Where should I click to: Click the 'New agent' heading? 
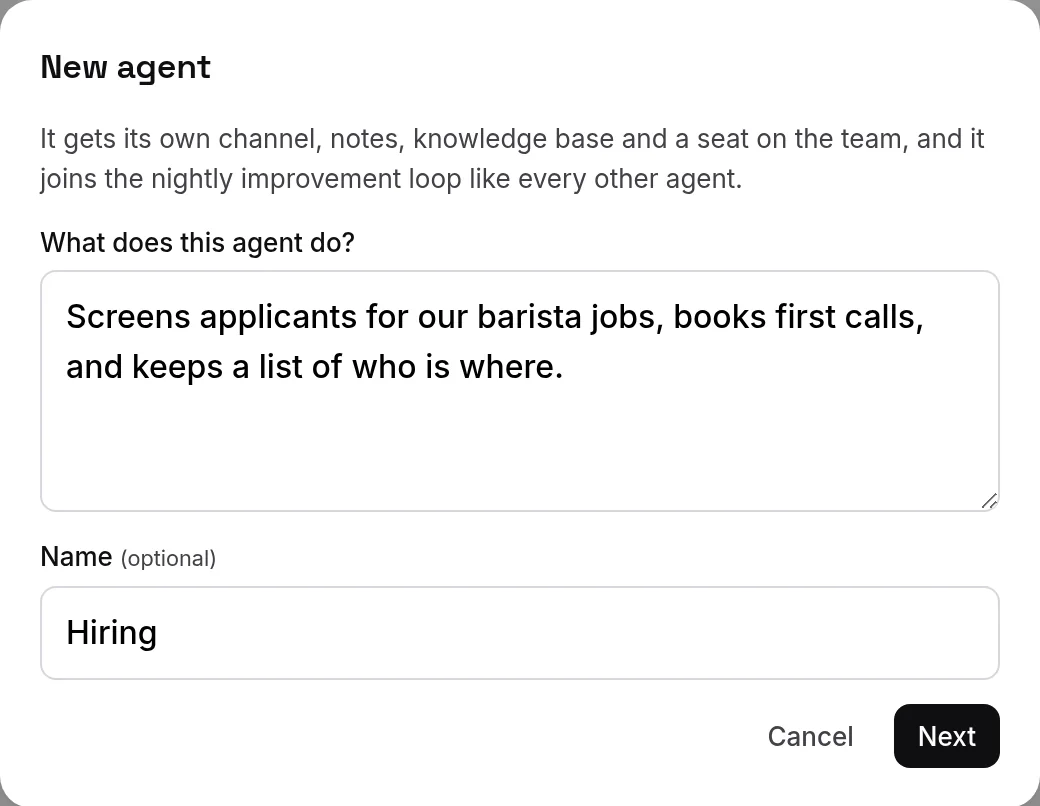125,68
